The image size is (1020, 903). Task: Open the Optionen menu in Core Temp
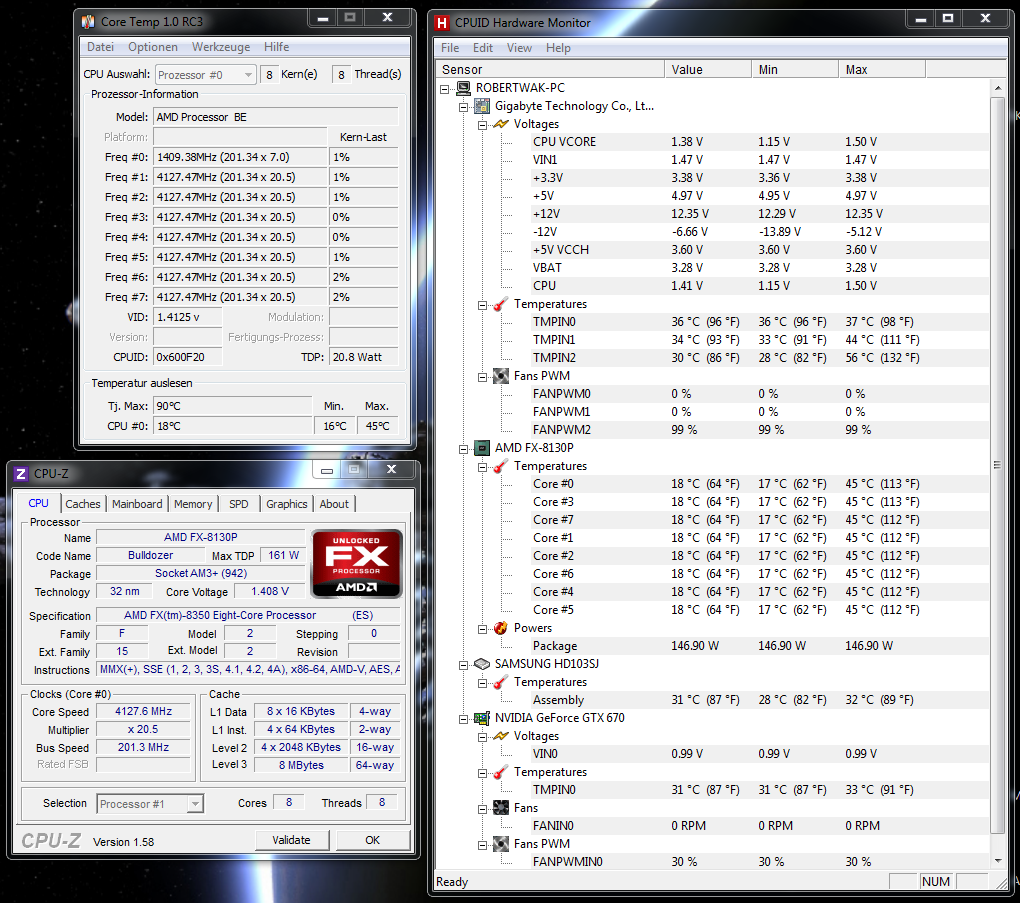(153, 47)
